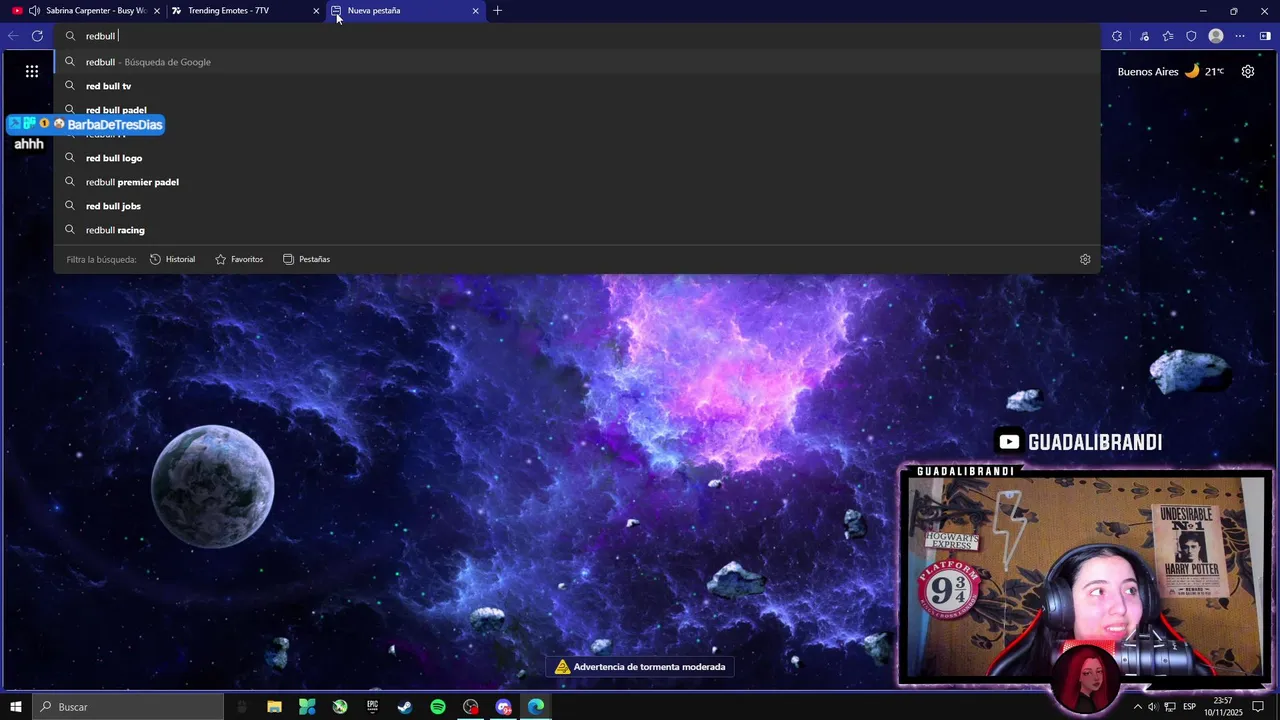Open the network status tray icon
1280x720 pixels.
pos(1170,707)
